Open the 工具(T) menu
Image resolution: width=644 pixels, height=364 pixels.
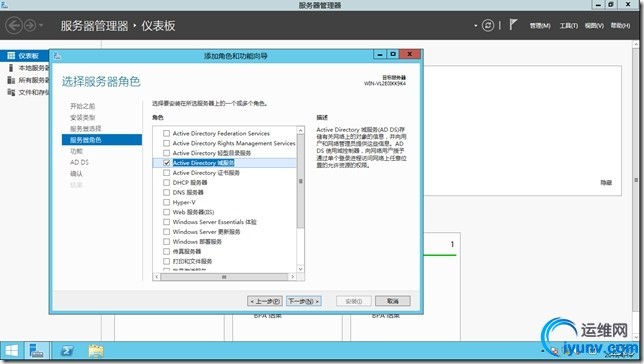568,25
